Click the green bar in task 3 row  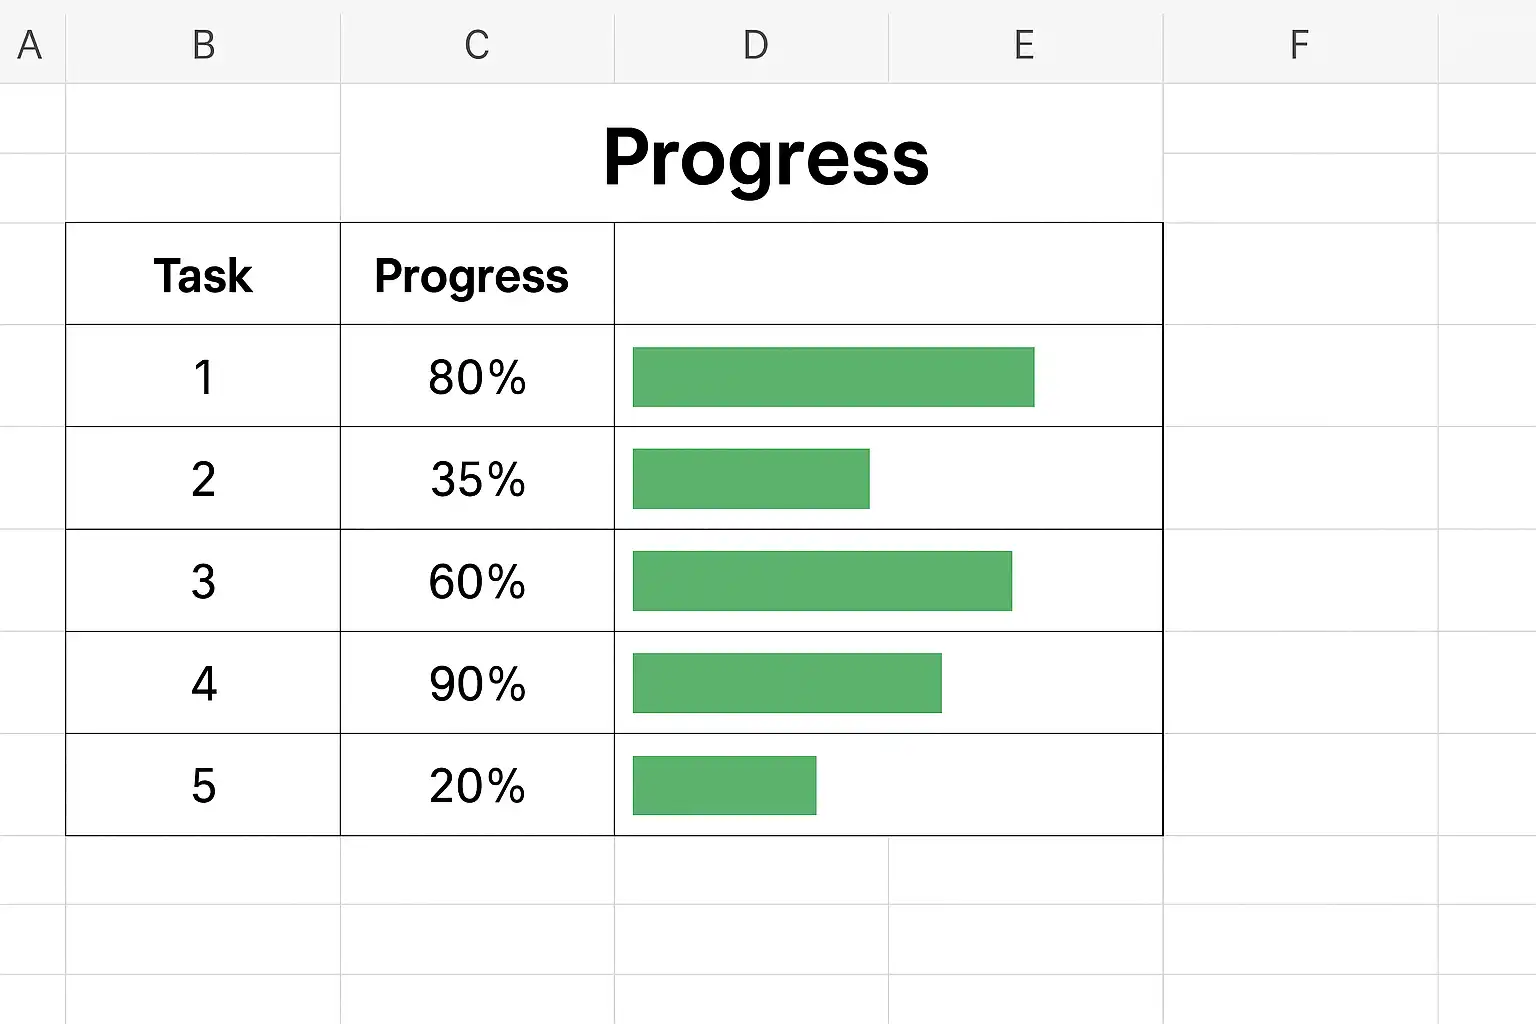(822, 581)
